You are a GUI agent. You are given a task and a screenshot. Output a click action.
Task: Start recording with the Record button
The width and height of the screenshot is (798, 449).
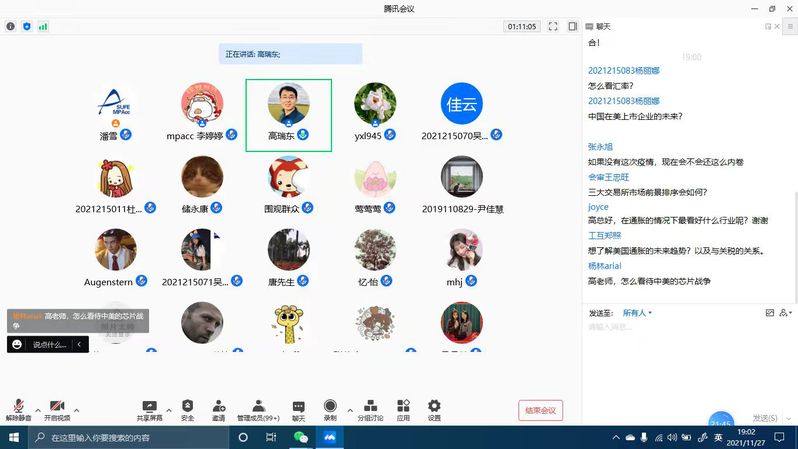[330, 407]
